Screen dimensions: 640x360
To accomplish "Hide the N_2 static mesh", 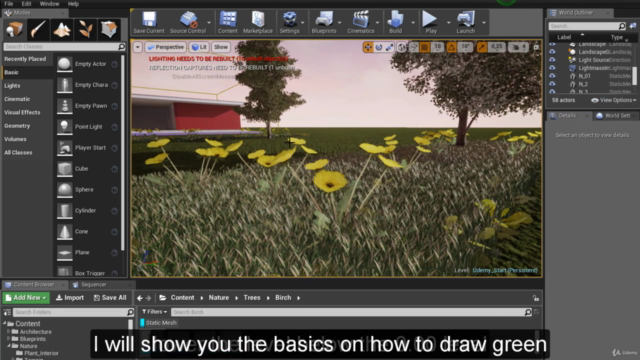I will pos(552,84).
